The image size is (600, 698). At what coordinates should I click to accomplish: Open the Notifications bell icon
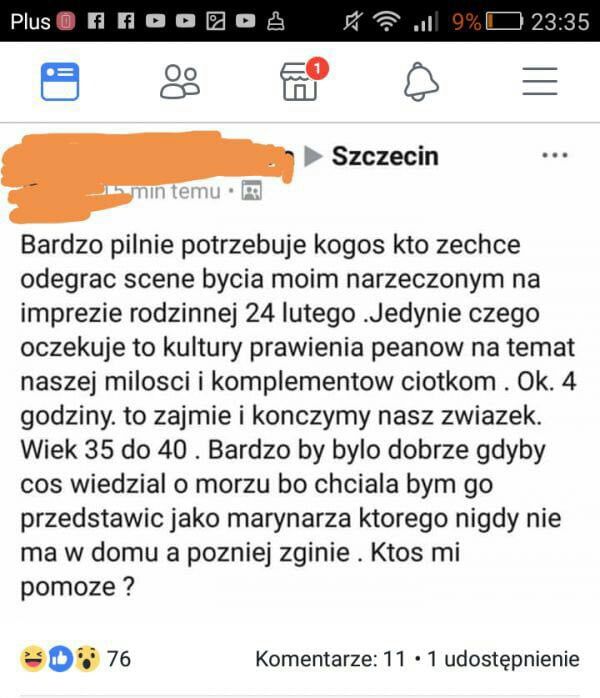pos(421,82)
